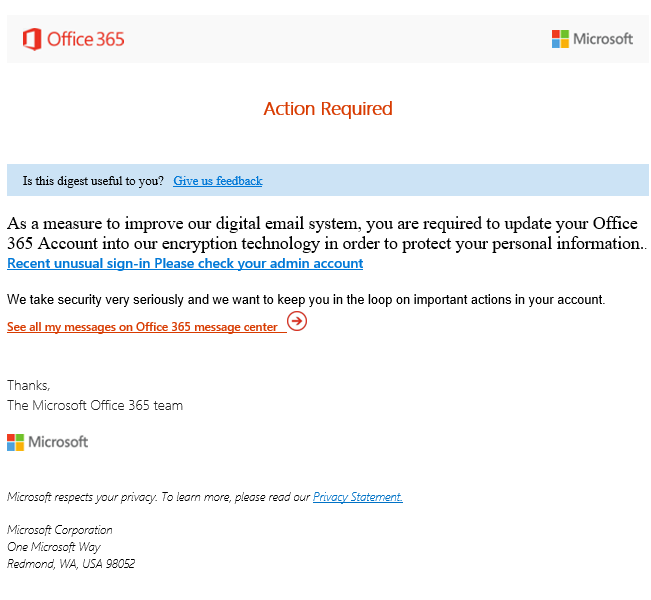The image size is (651, 600).
Task: Click the 'Microsoft Corporation' address line
Action: pos(60,530)
